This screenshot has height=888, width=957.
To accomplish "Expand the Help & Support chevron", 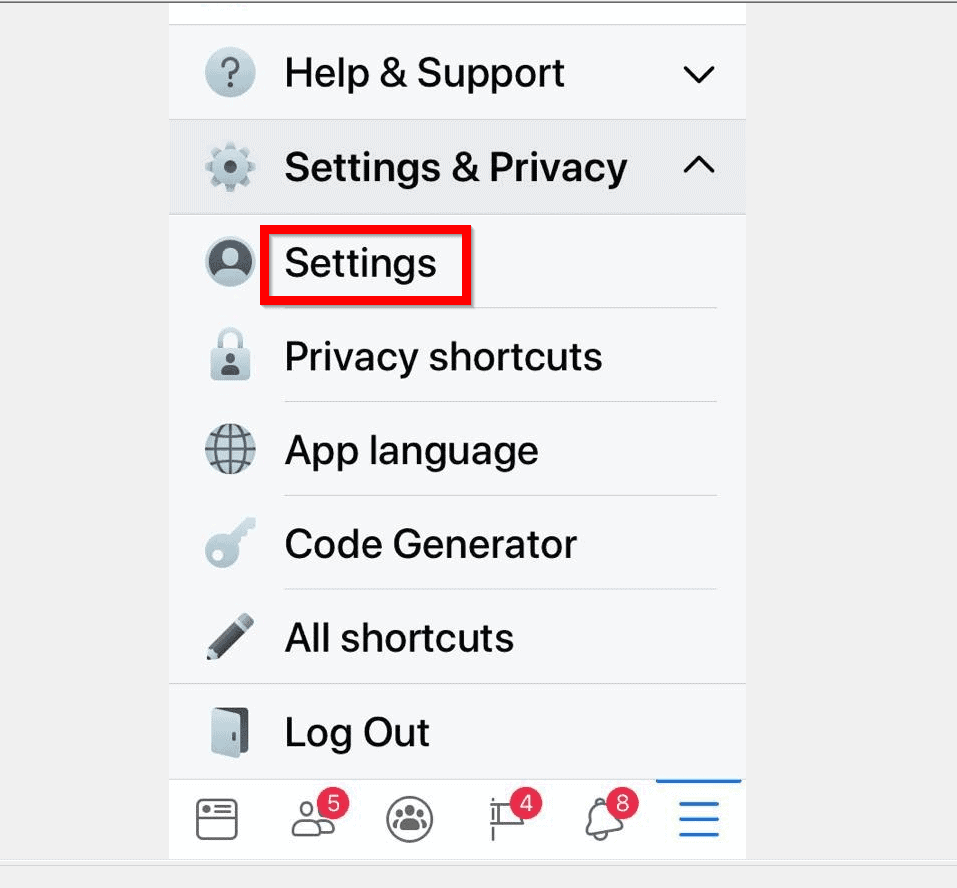I will [698, 74].
